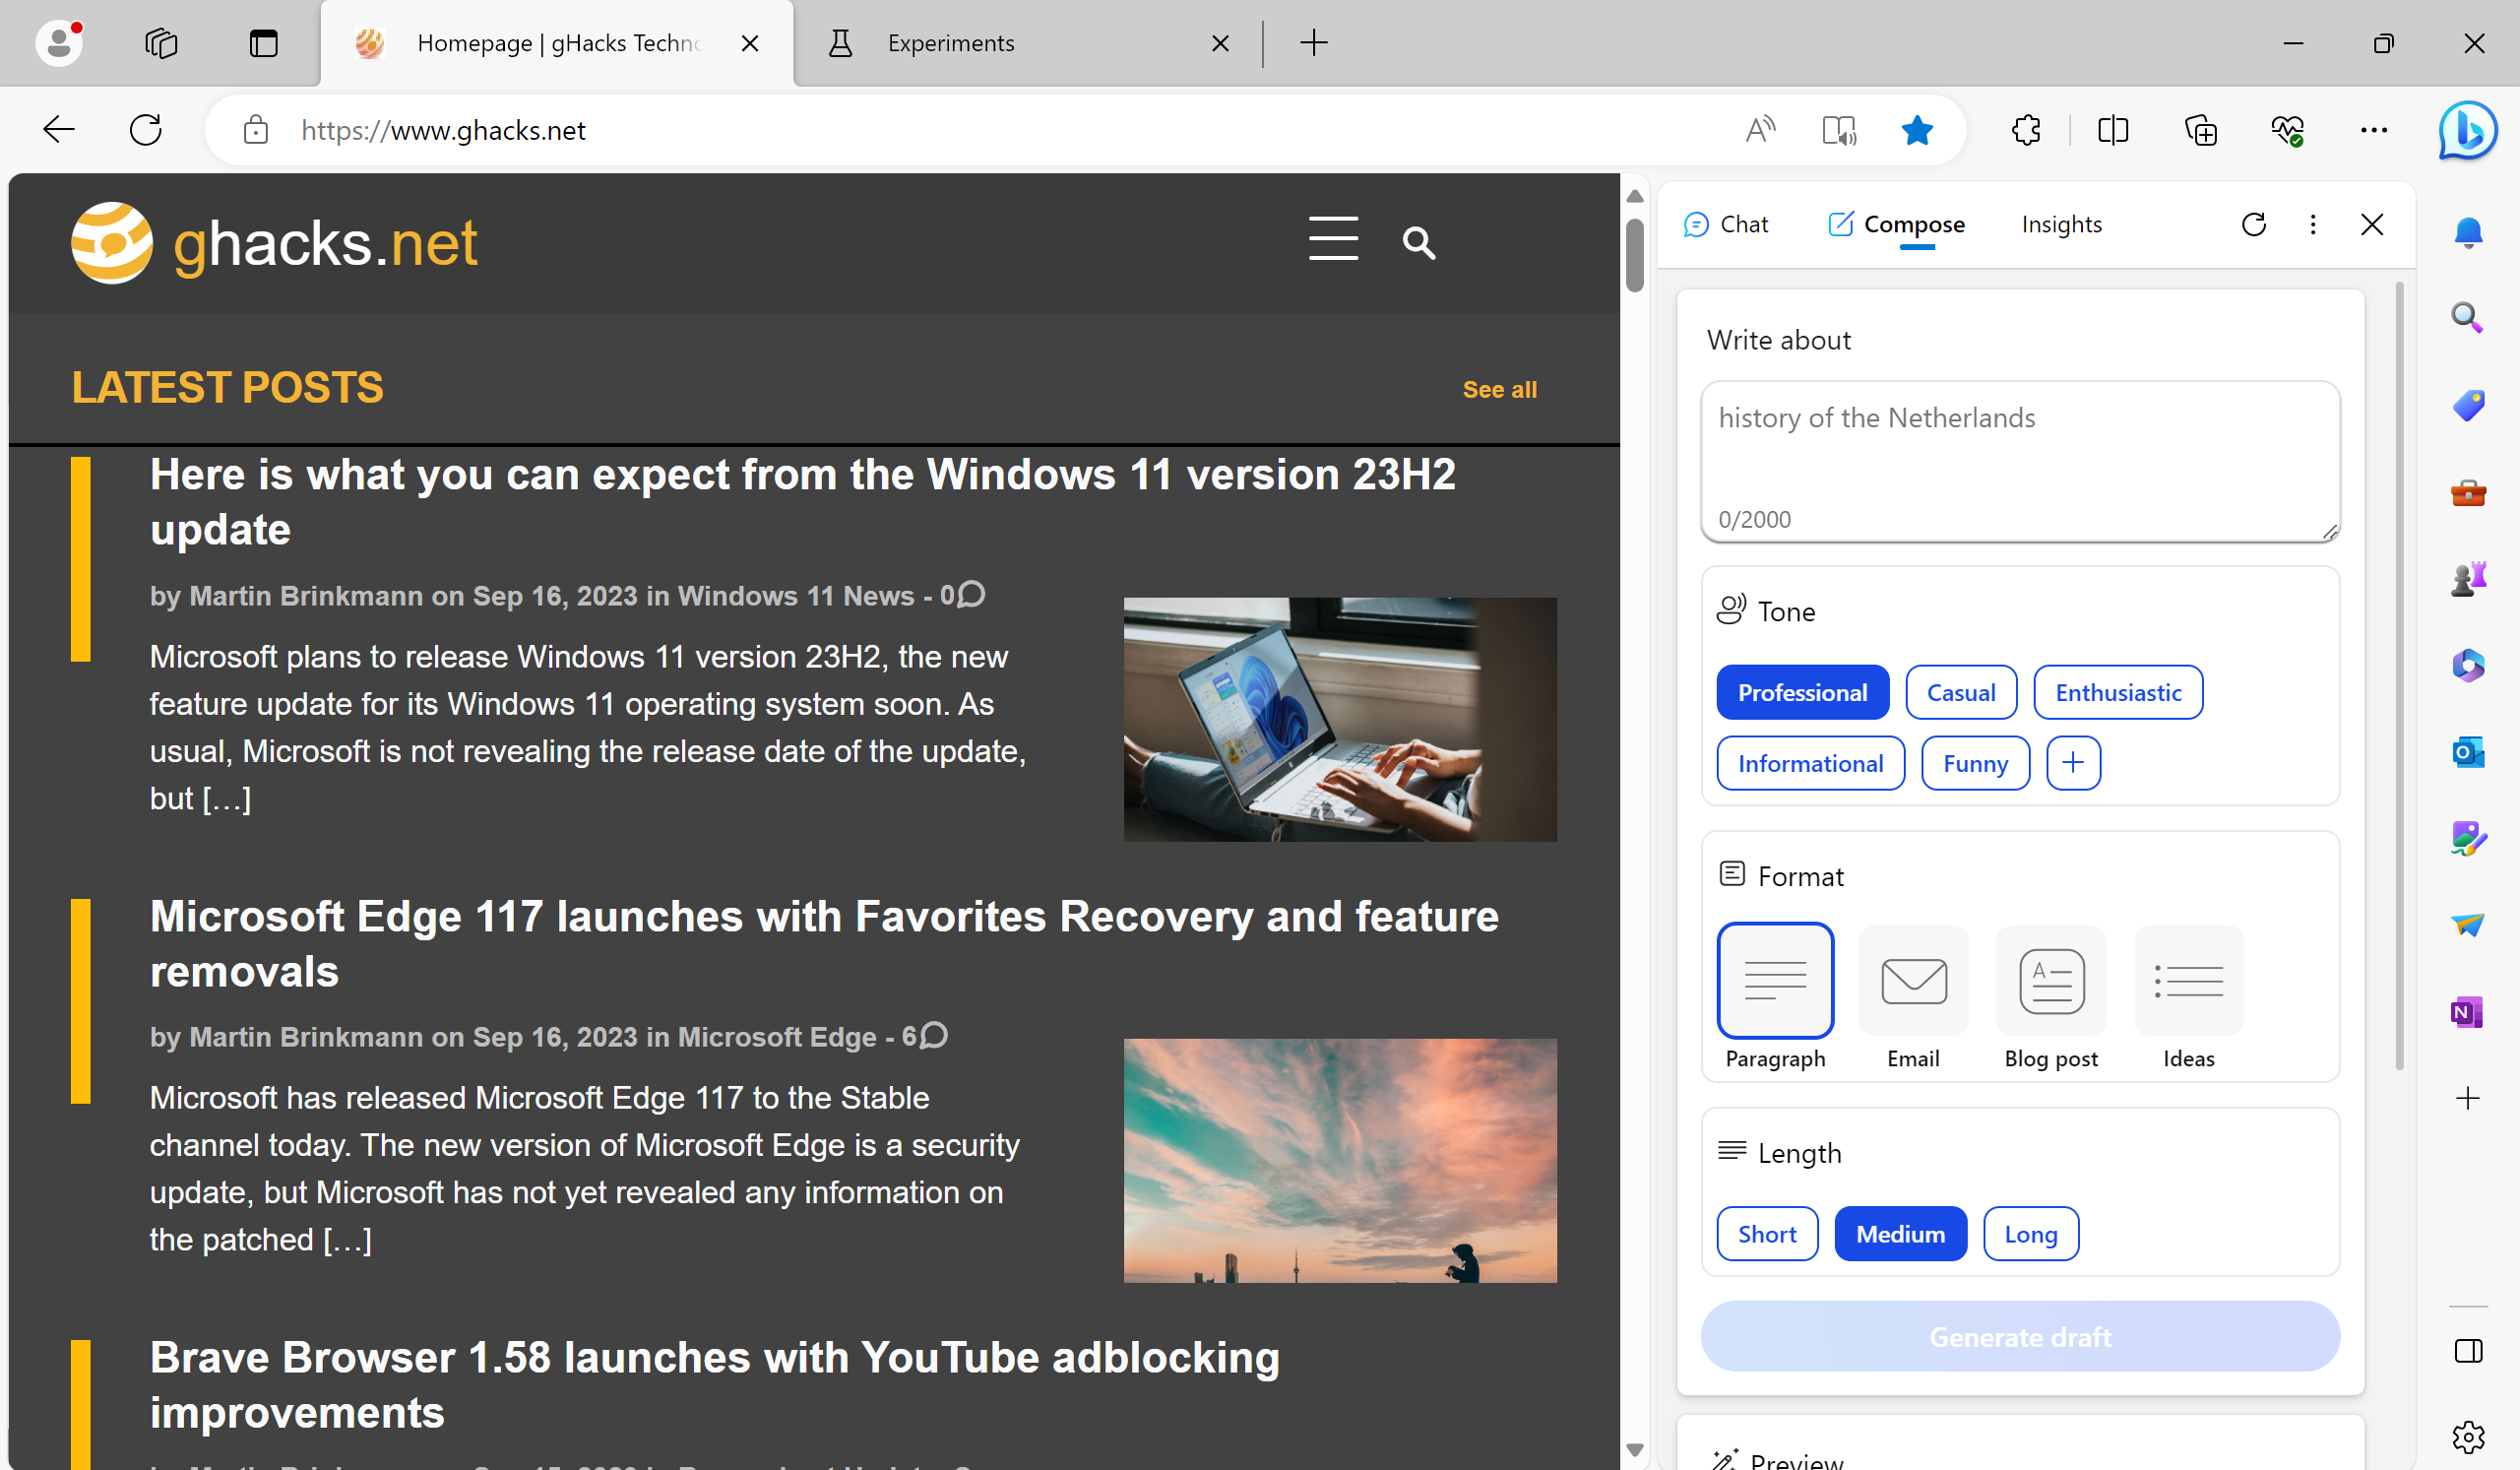
Task: View site information lock icon
Action: [256, 130]
